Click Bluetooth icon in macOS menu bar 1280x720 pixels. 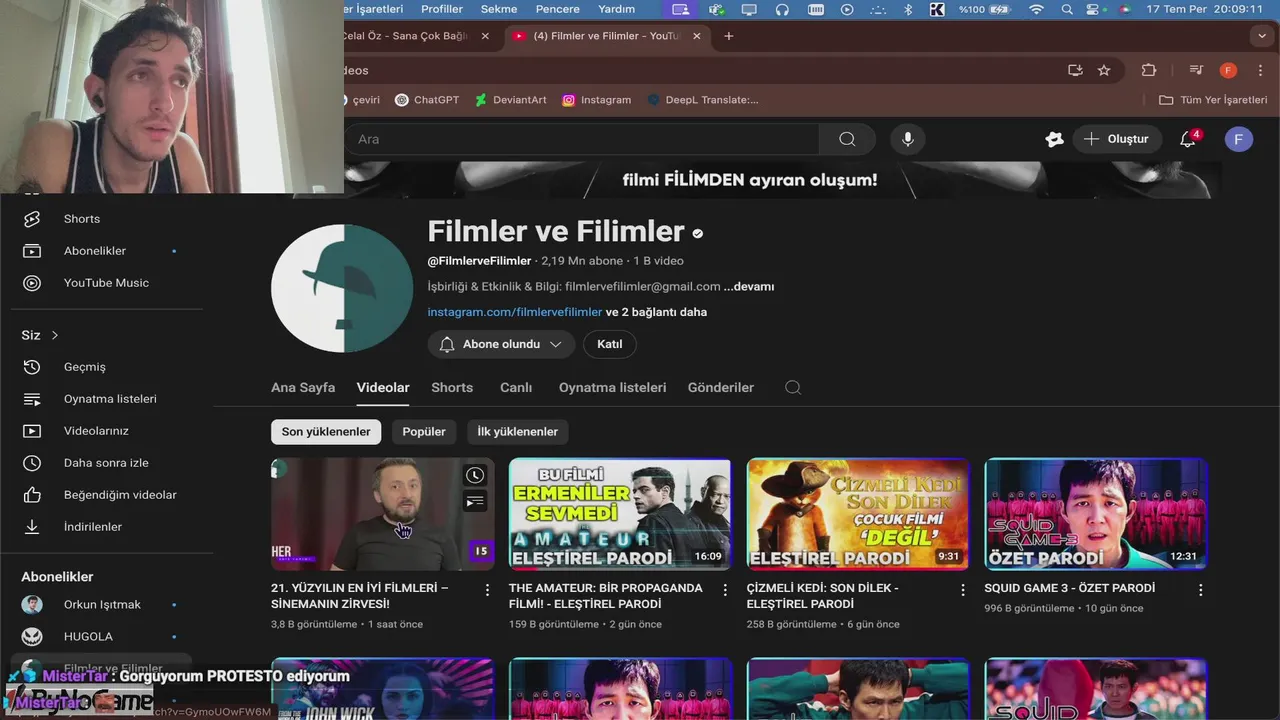point(908,9)
